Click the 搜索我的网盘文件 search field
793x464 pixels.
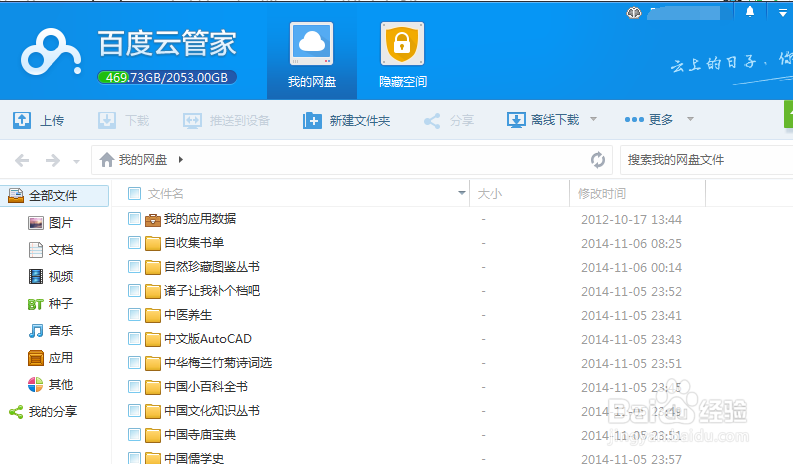point(707,160)
